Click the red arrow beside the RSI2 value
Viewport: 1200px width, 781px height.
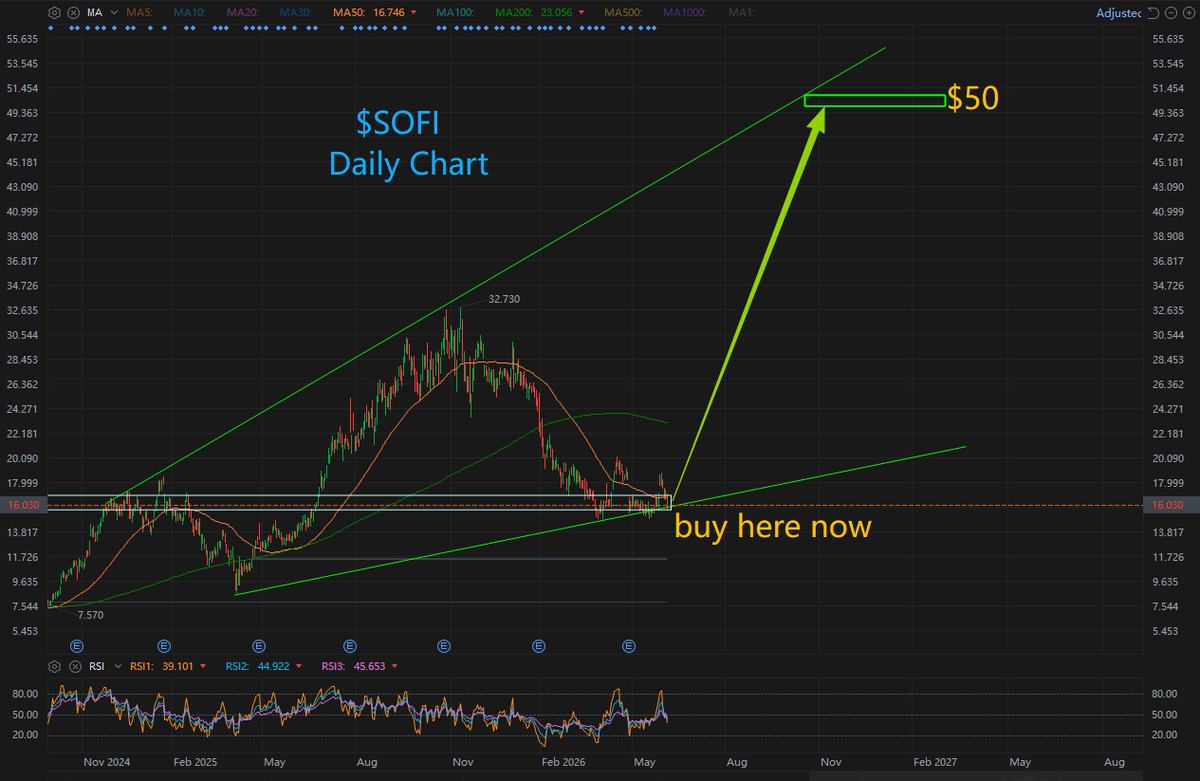[300, 666]
